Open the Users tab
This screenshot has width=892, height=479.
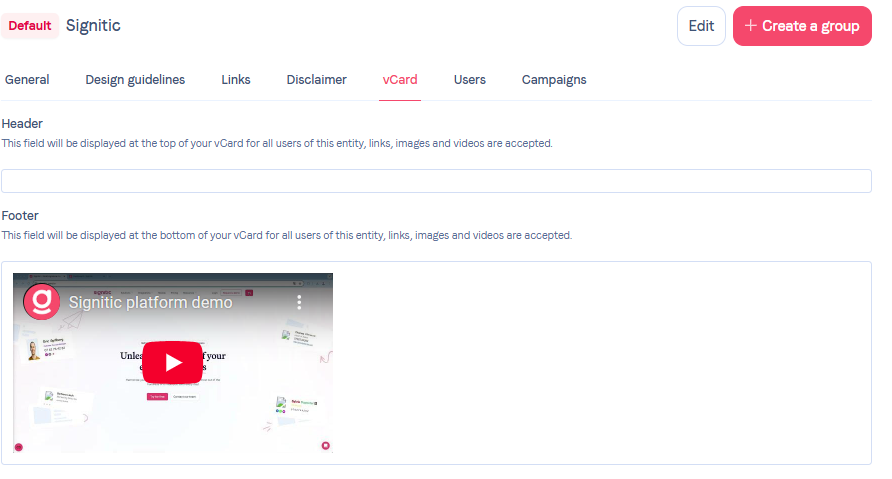470,80
